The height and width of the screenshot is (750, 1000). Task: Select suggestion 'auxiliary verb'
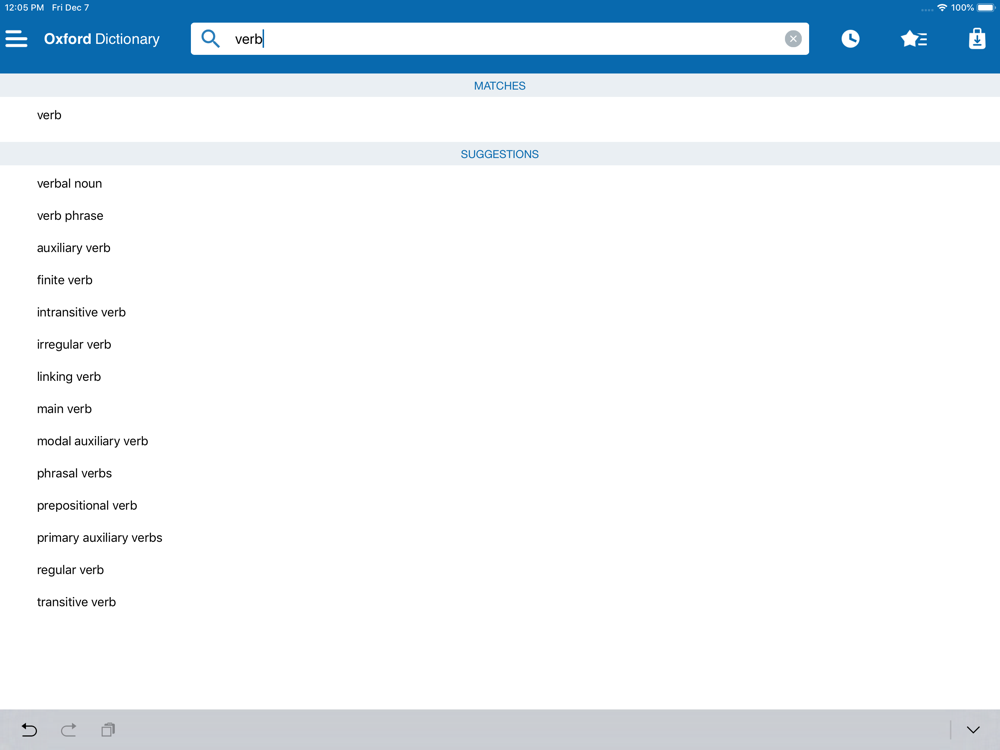point(499,248)
